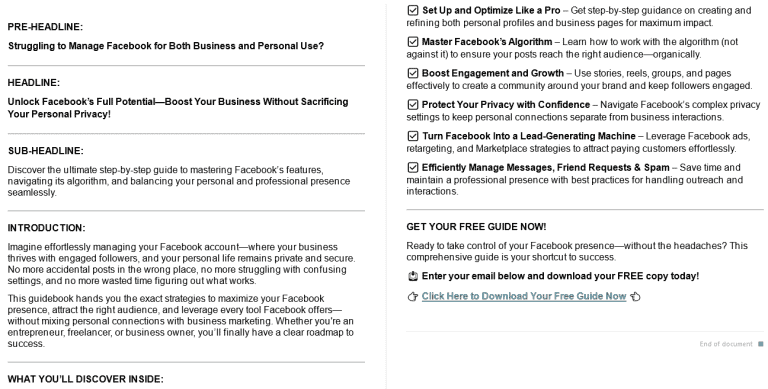Click the Struggling to Manage Facebook pre-headline text

point(166,46)
